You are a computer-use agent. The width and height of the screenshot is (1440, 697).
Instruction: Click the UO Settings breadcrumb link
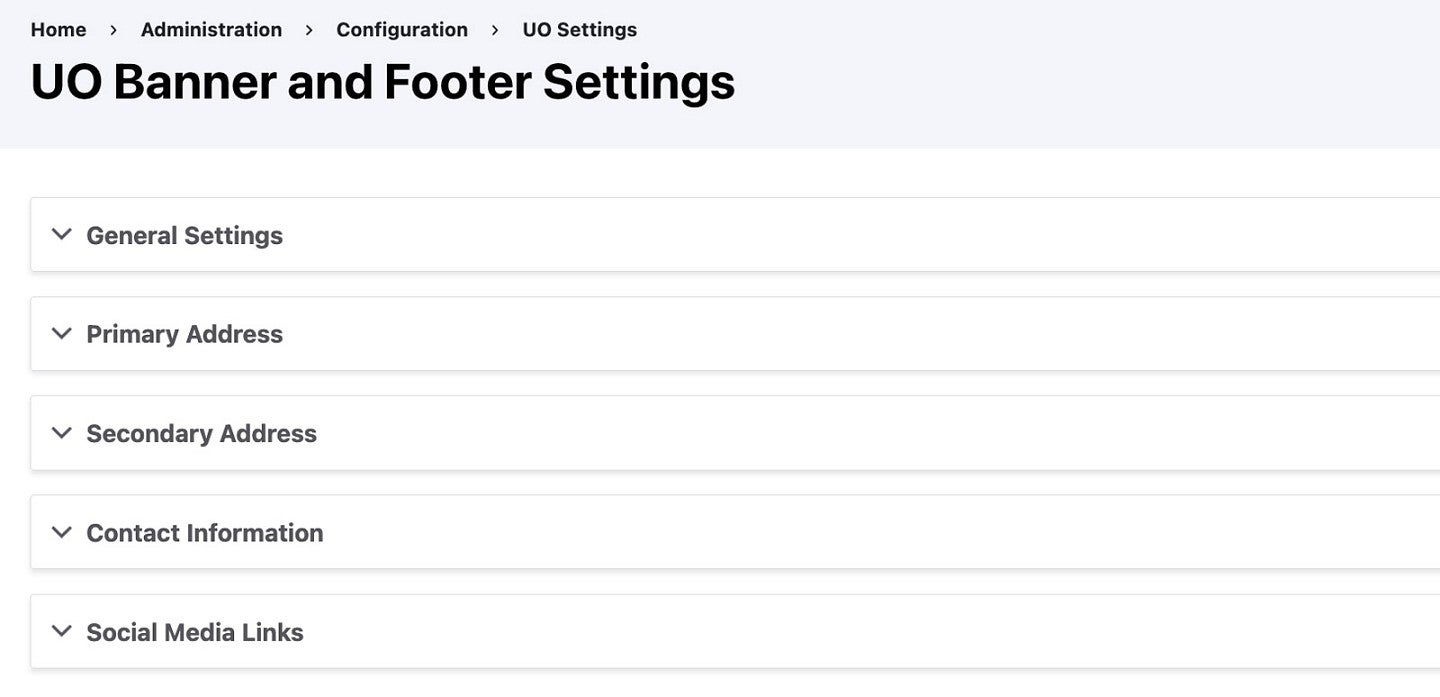(579, 30)
